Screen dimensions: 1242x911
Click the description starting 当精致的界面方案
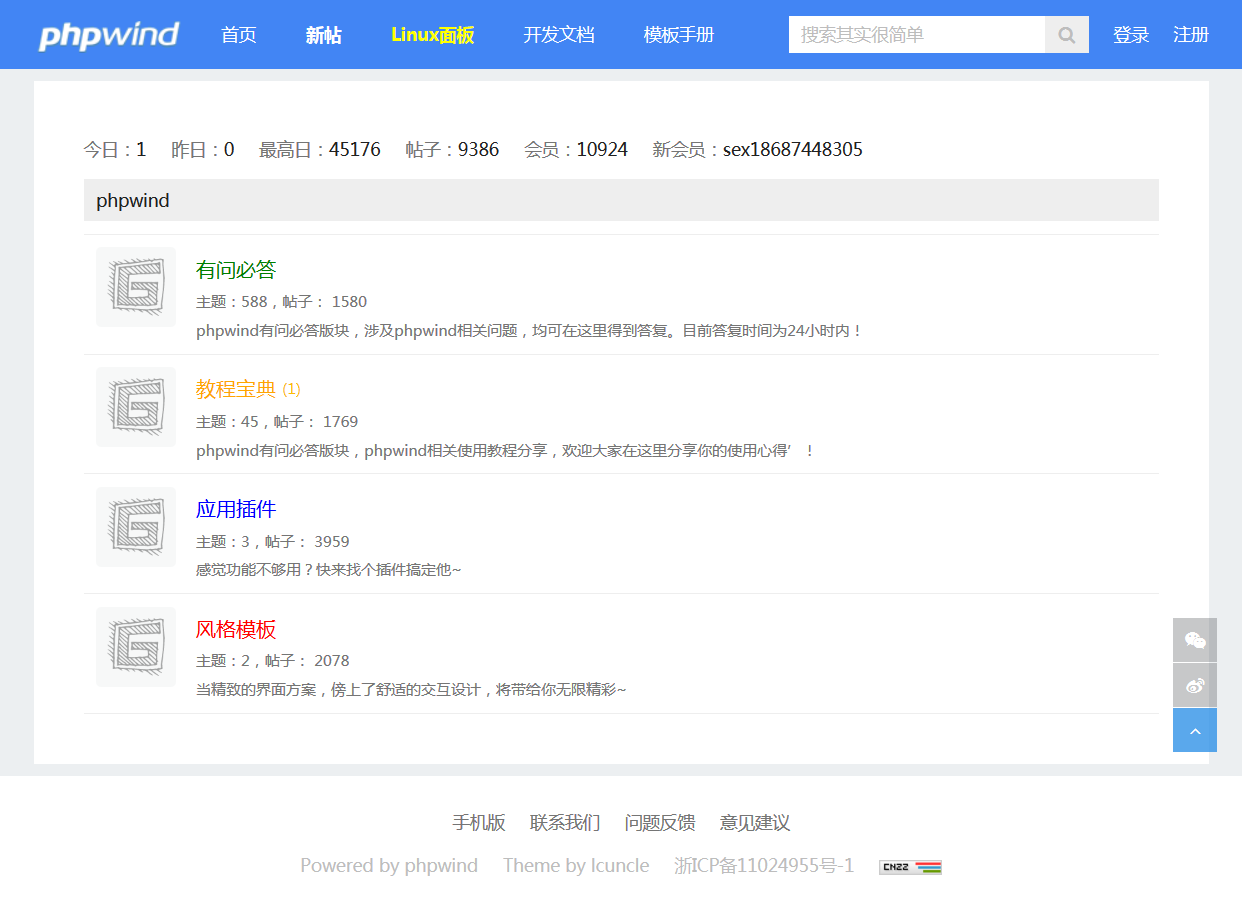coord(411,689)
